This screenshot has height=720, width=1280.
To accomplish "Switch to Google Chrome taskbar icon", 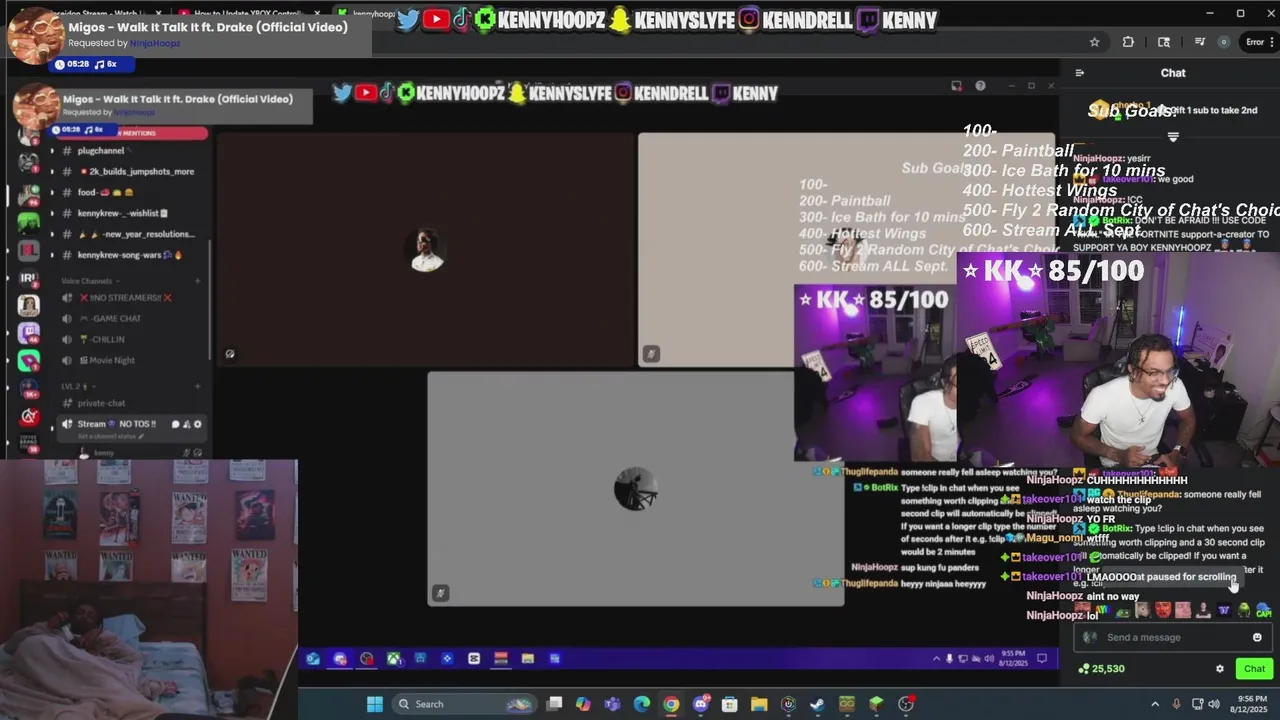I will coord(671,704).
